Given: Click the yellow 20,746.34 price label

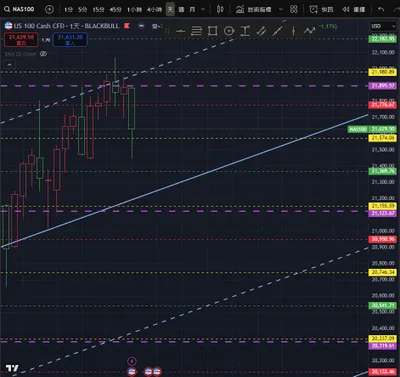Looking at the screenshot, I should coord(383,272).
